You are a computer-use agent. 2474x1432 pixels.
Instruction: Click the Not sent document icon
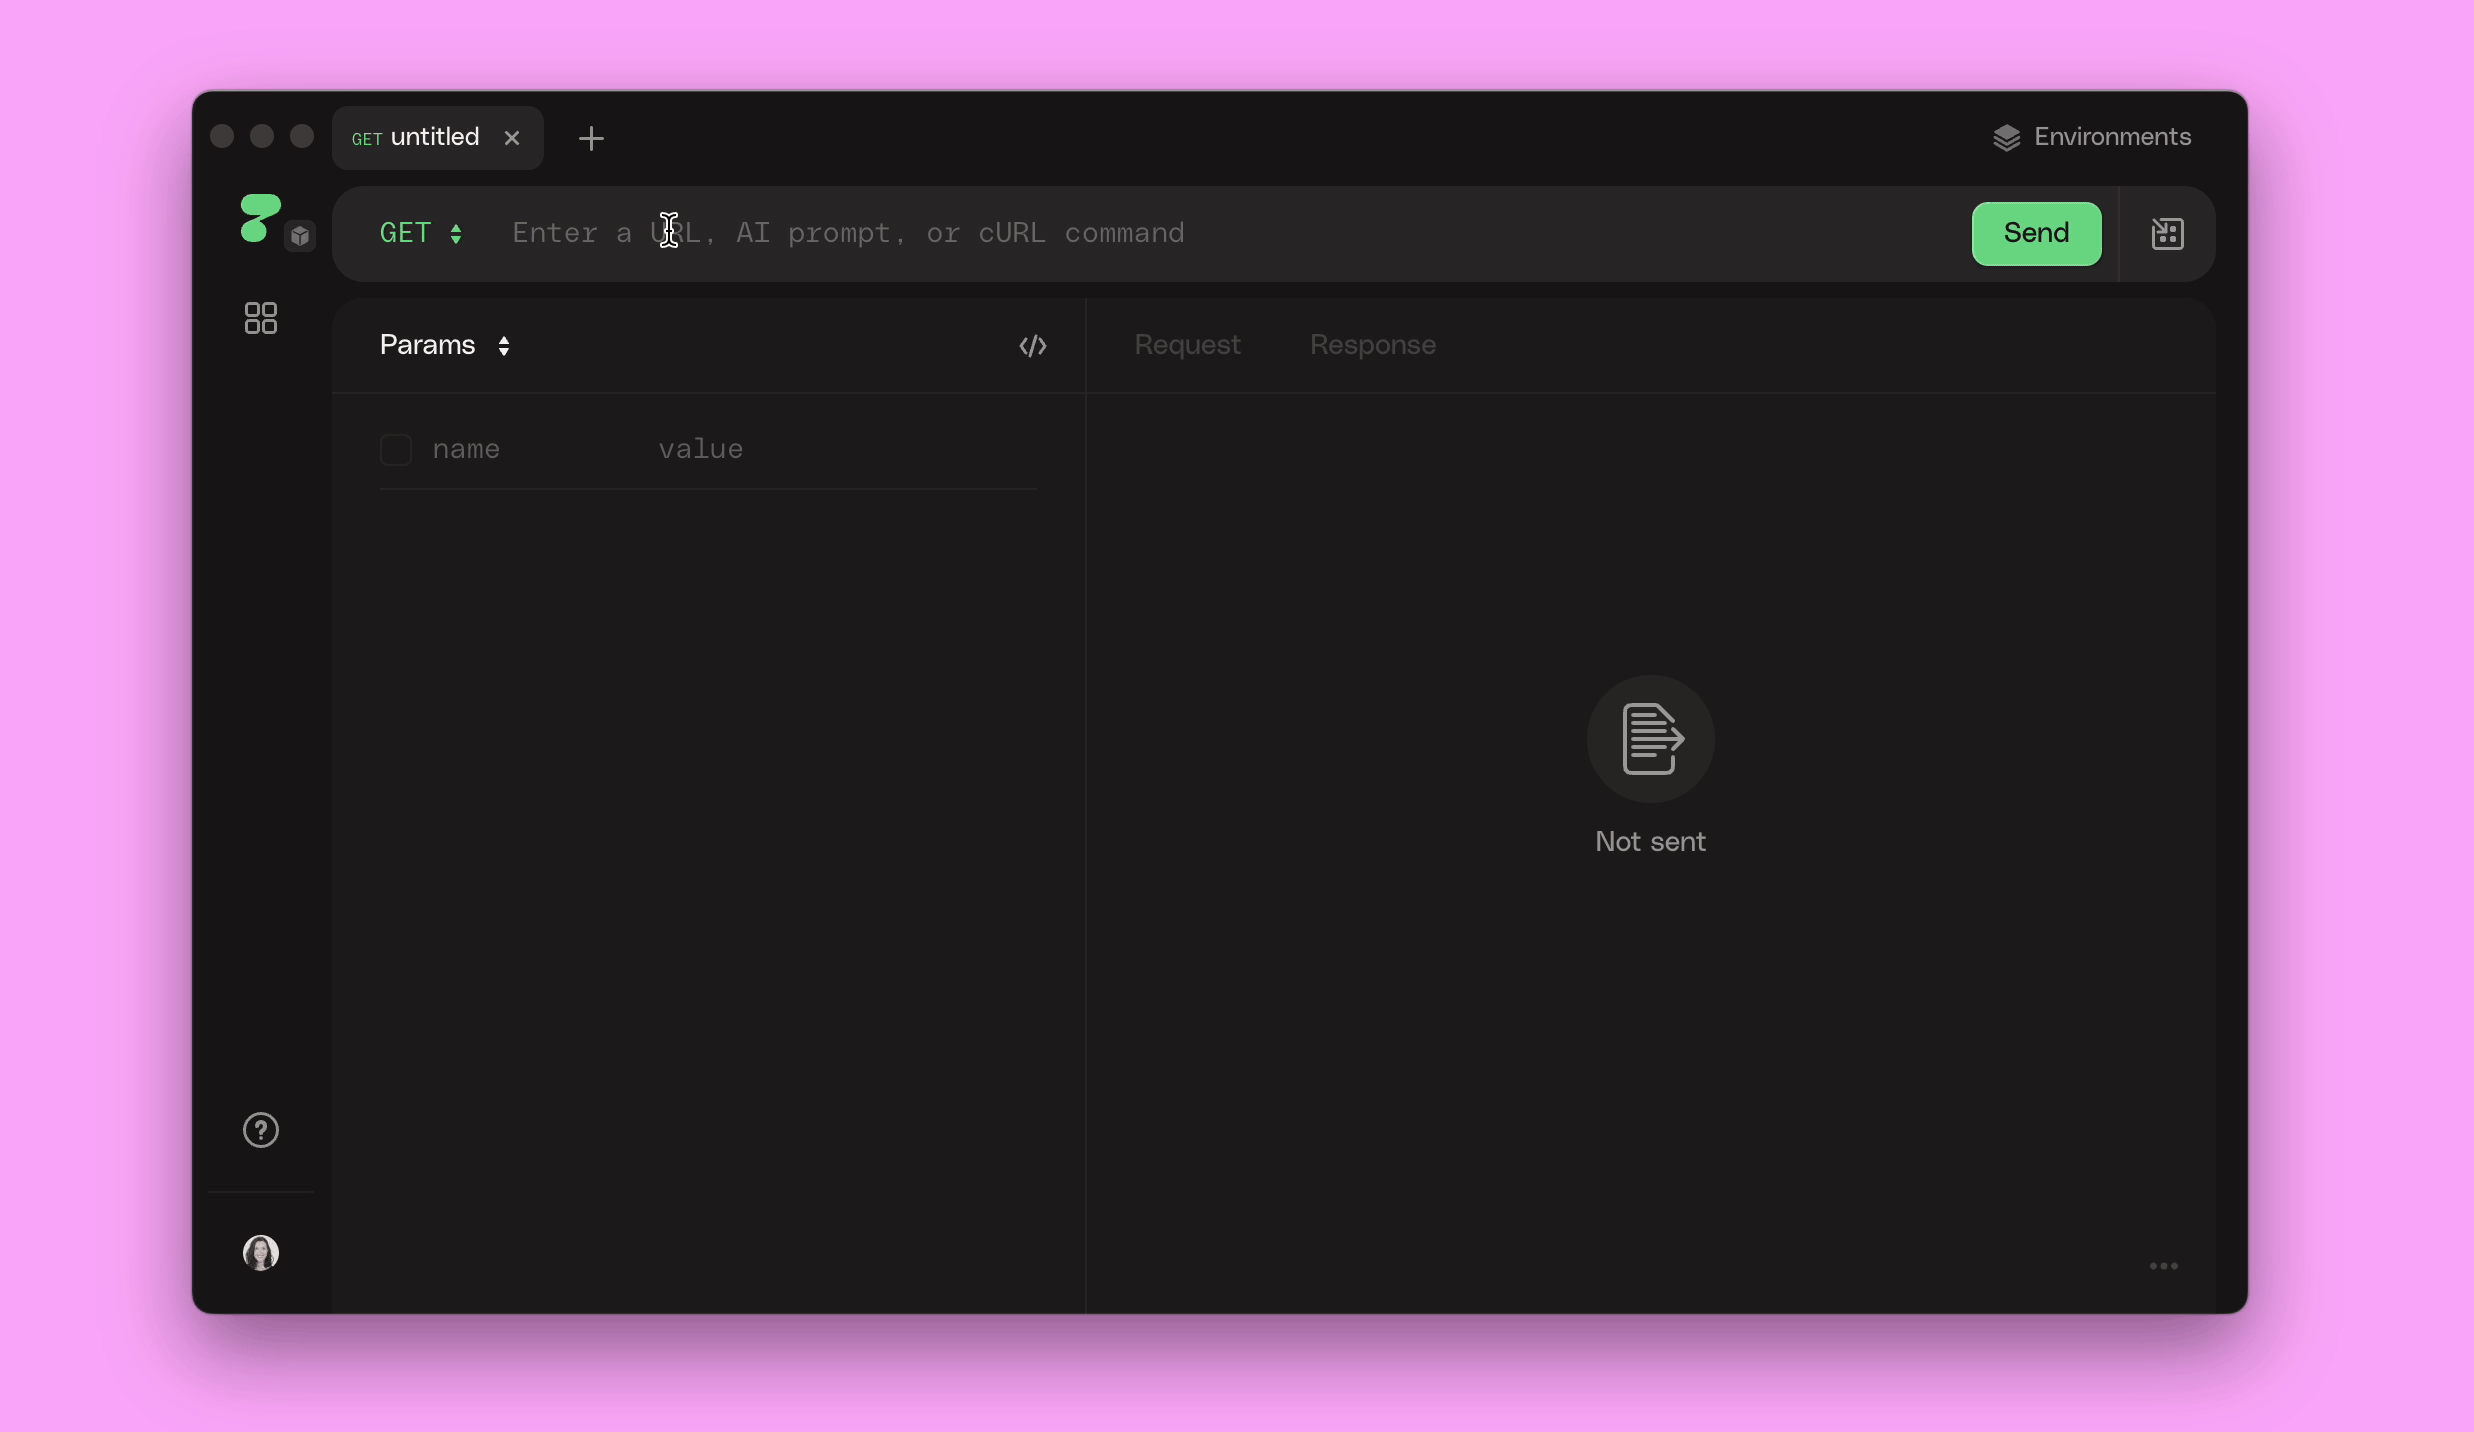pyautogui.click(x=1650, y=740)
